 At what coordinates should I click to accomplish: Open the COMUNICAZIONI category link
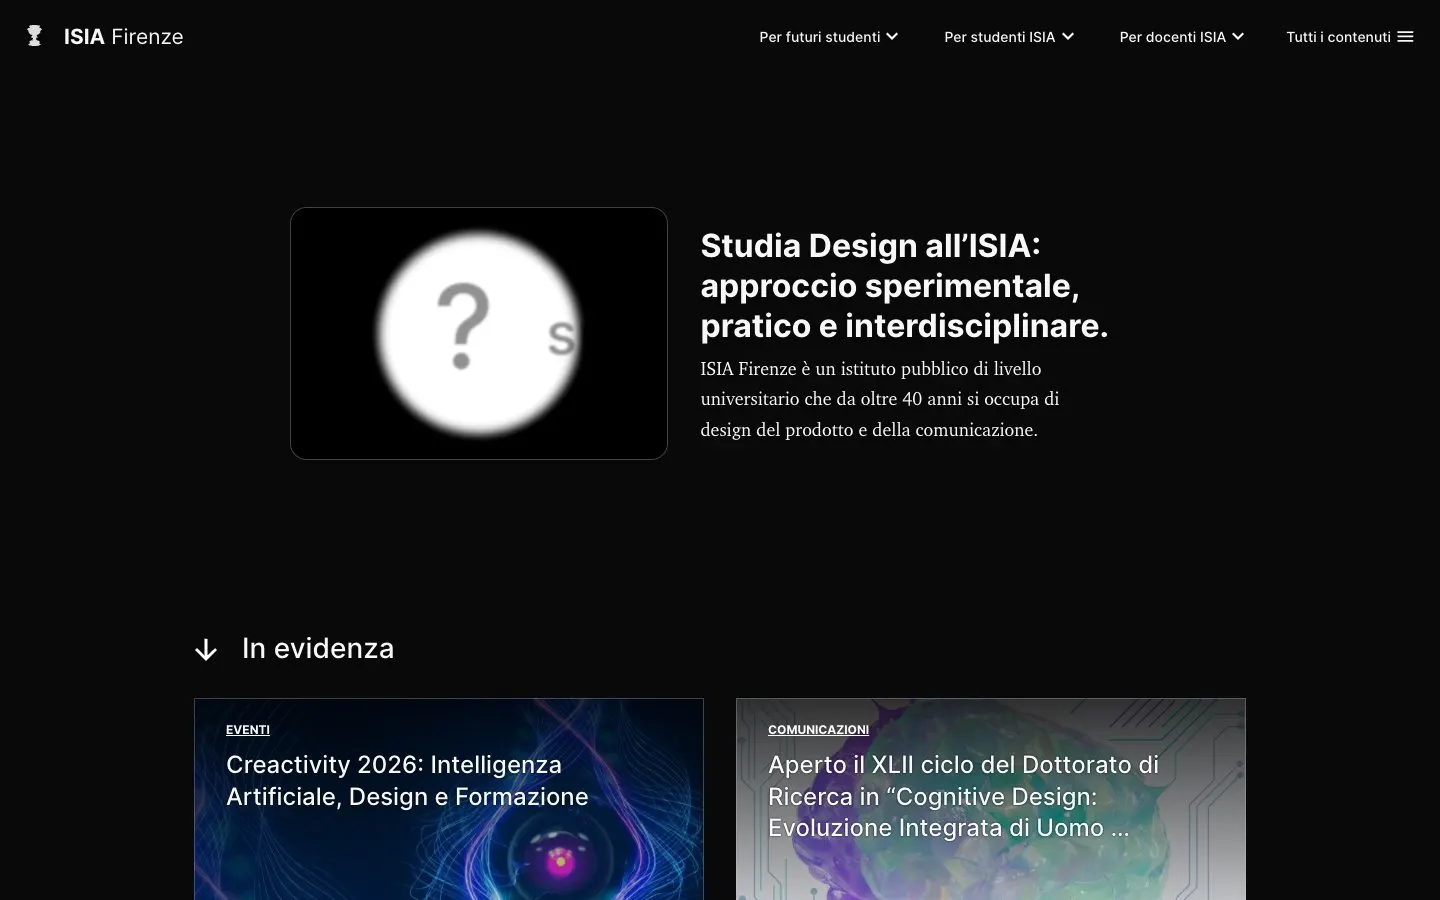[818, 730]
